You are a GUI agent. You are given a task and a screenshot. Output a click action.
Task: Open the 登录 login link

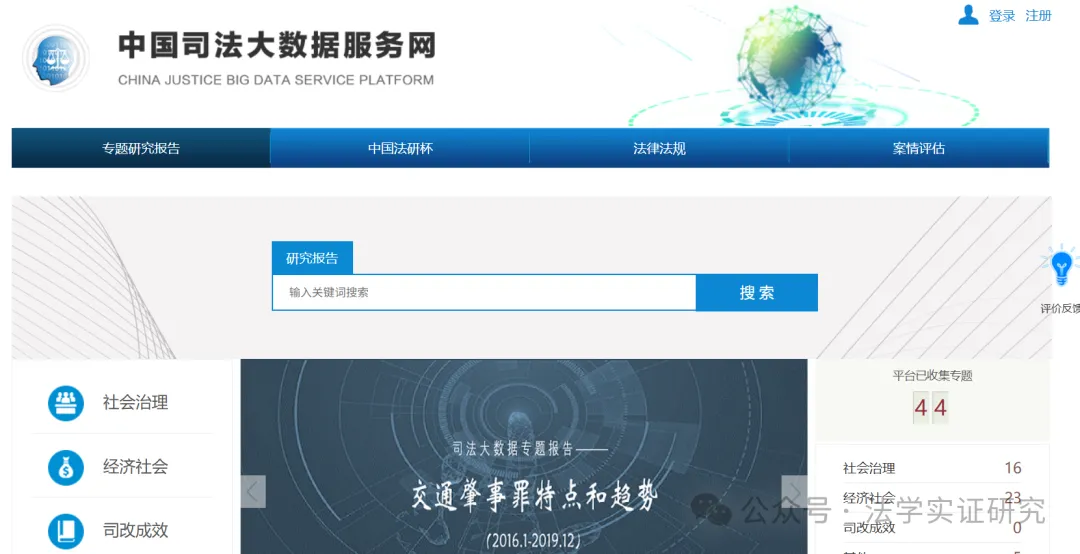[1001, 16]
